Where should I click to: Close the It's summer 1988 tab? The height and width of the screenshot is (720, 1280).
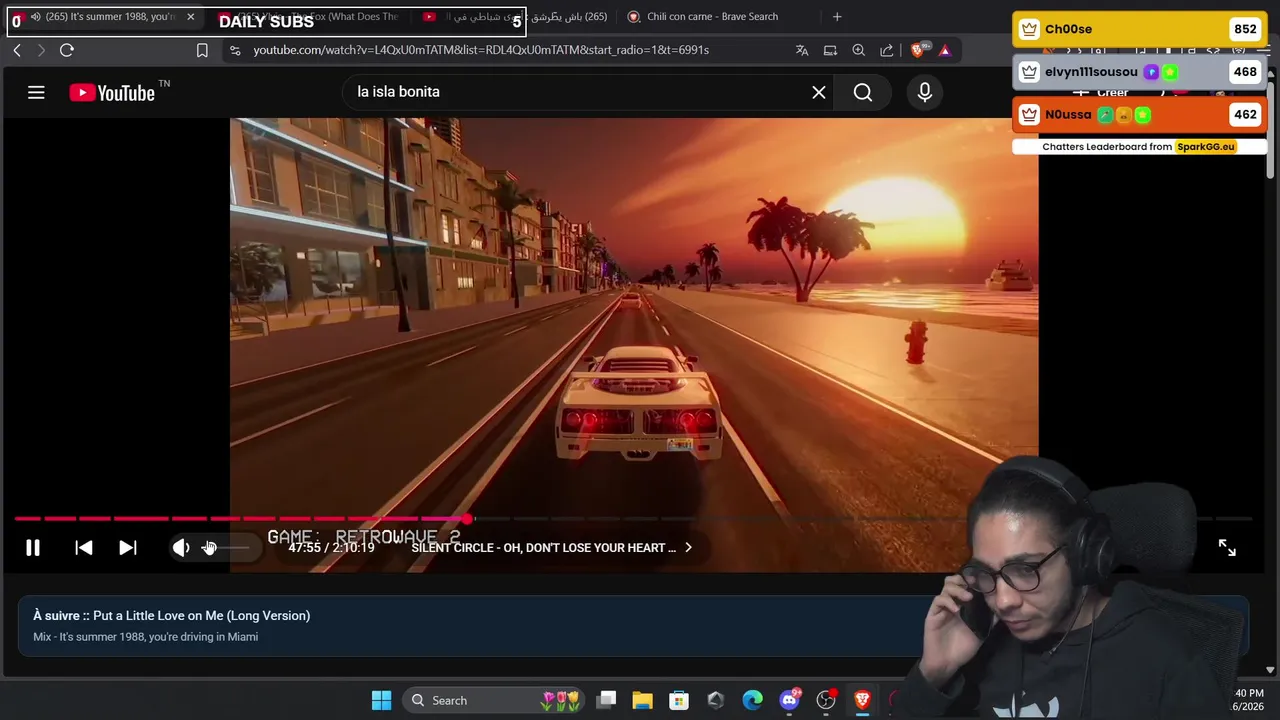(x=191, y=17)
